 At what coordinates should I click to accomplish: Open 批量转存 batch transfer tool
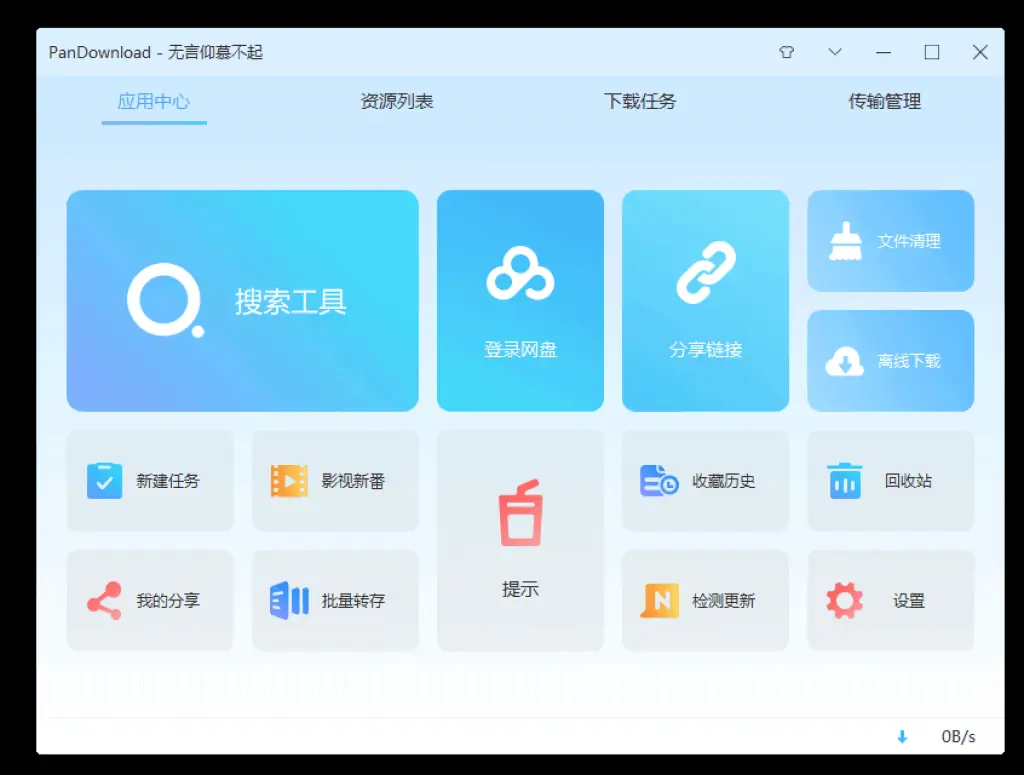pyautogui.click(x=335, y=601)
